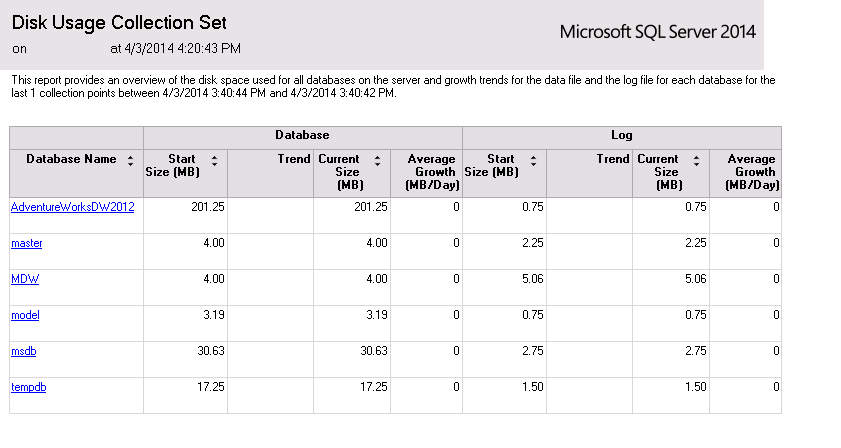
Task: Click the report overview description text
Action: [390, 86]
